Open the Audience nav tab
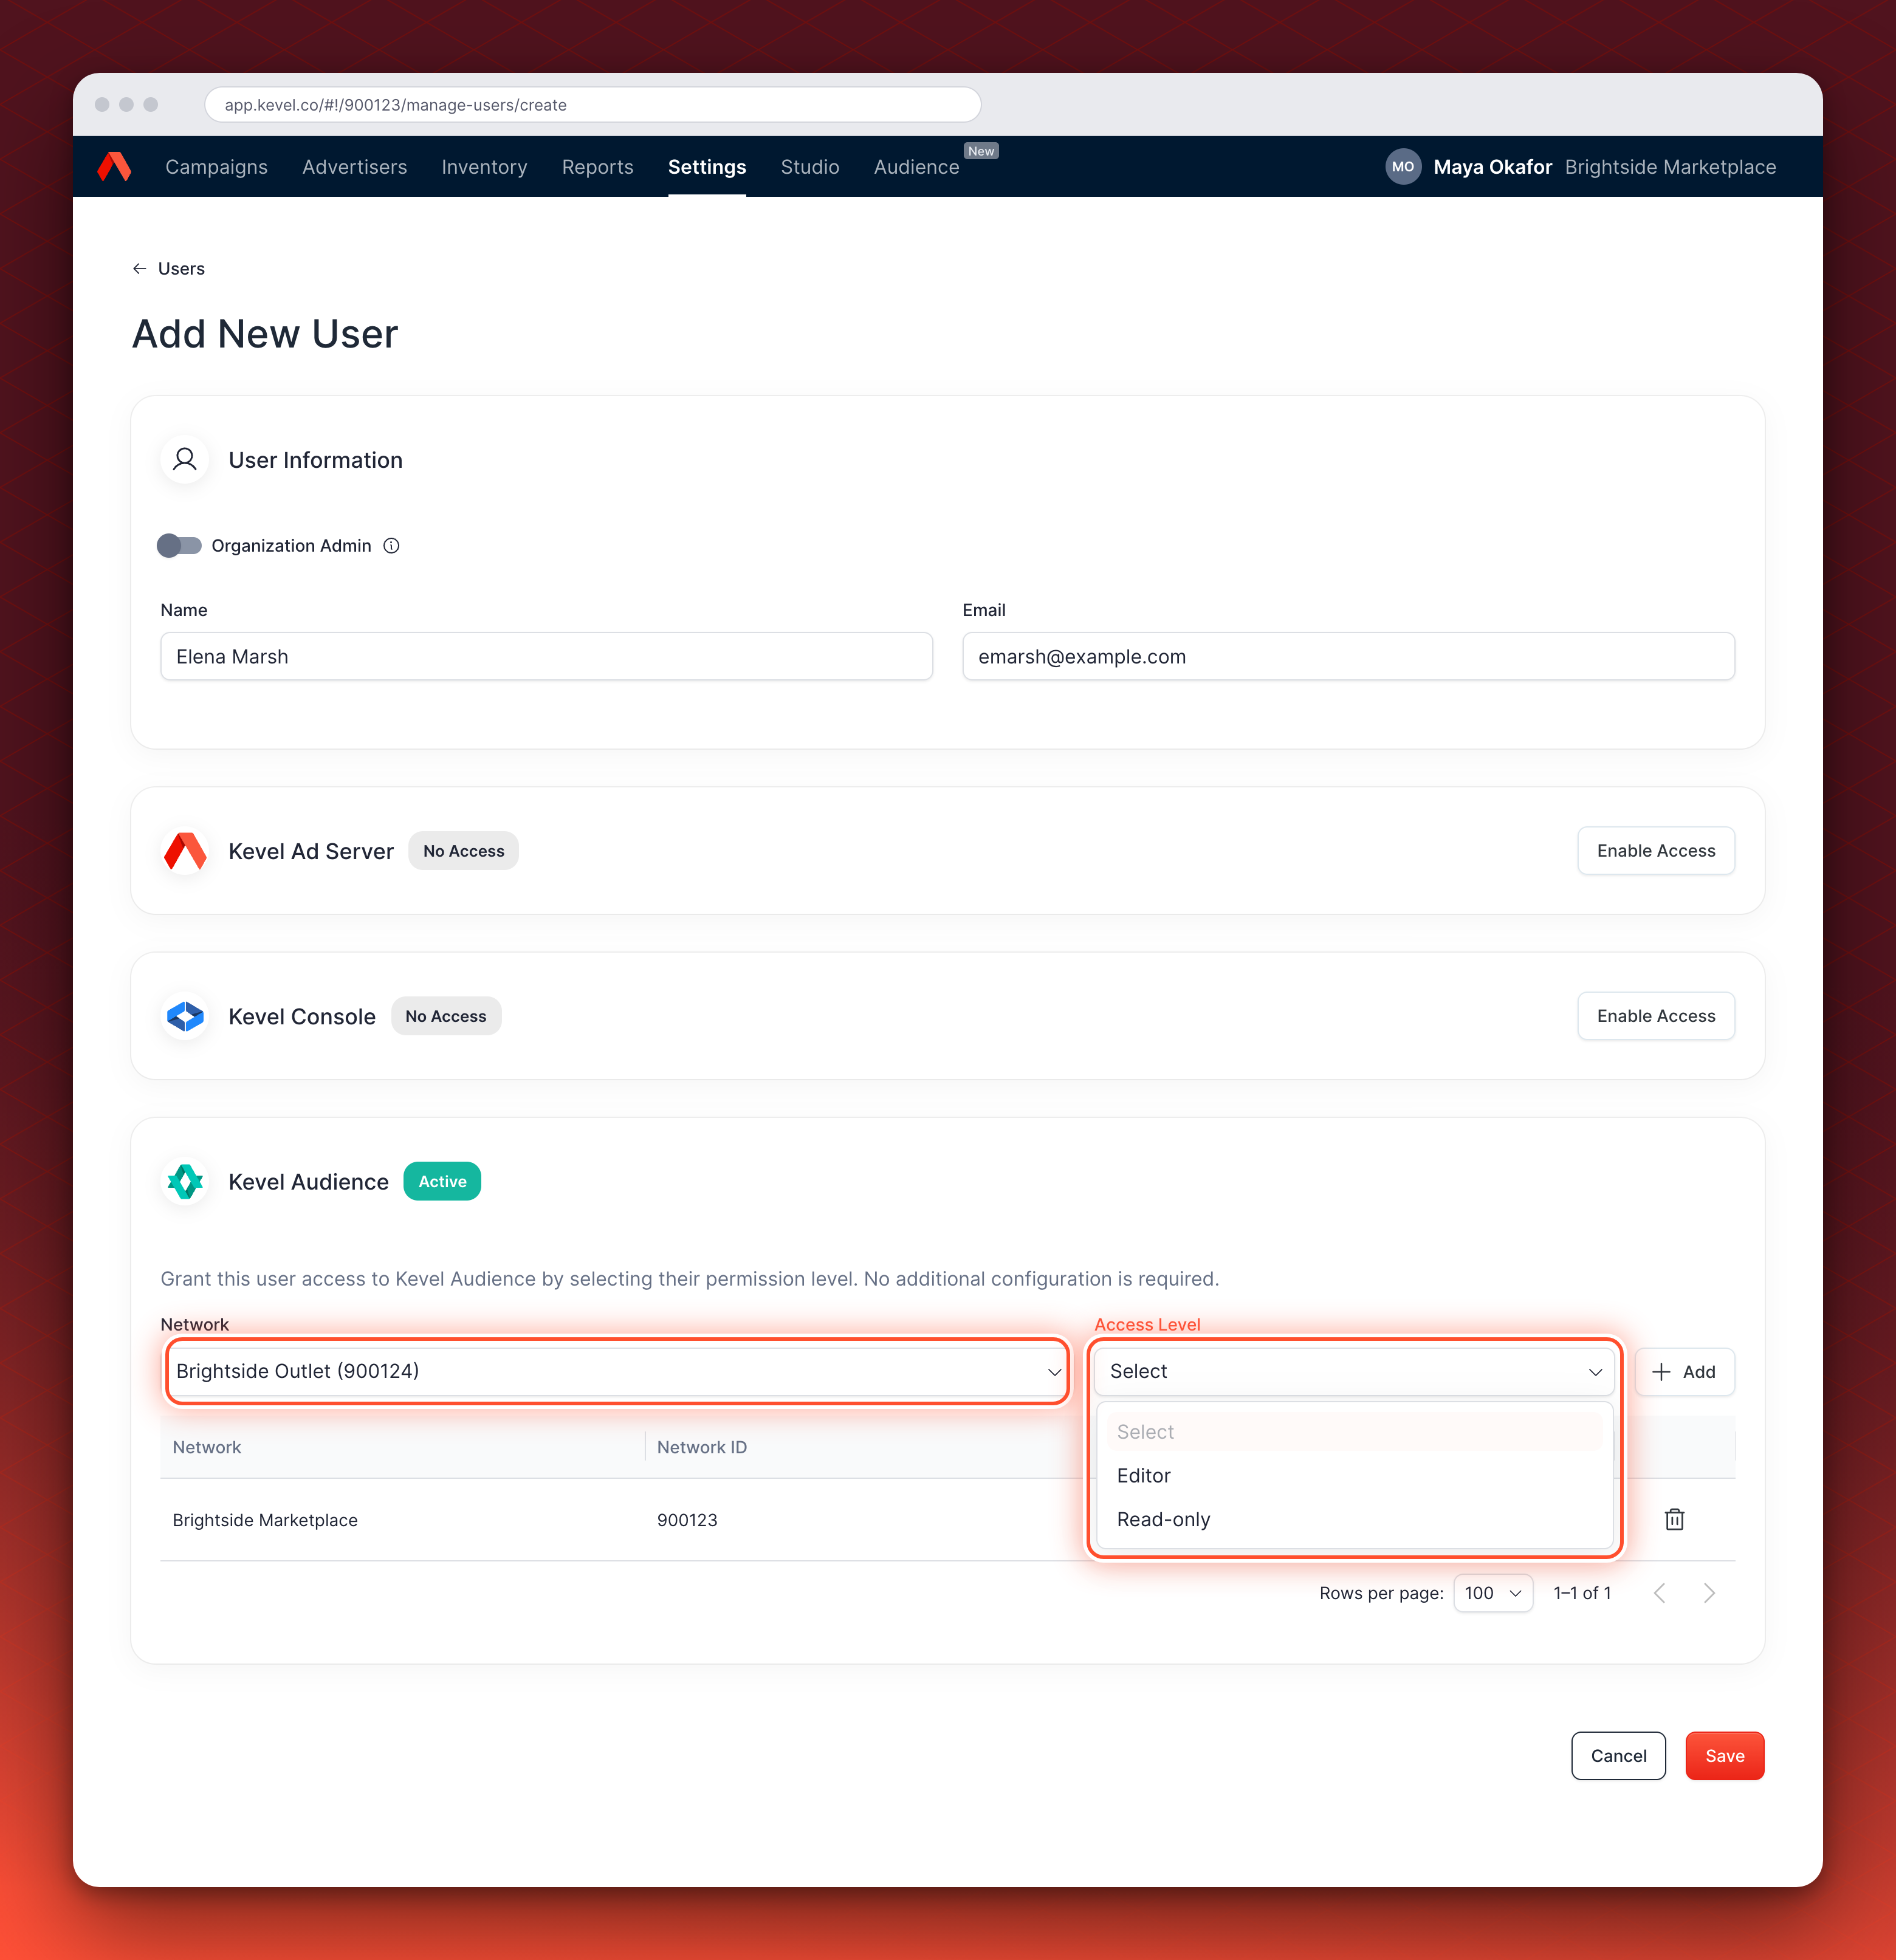Image resolution: width=1896 pixels, height=1960 pixels. [917, 167]
